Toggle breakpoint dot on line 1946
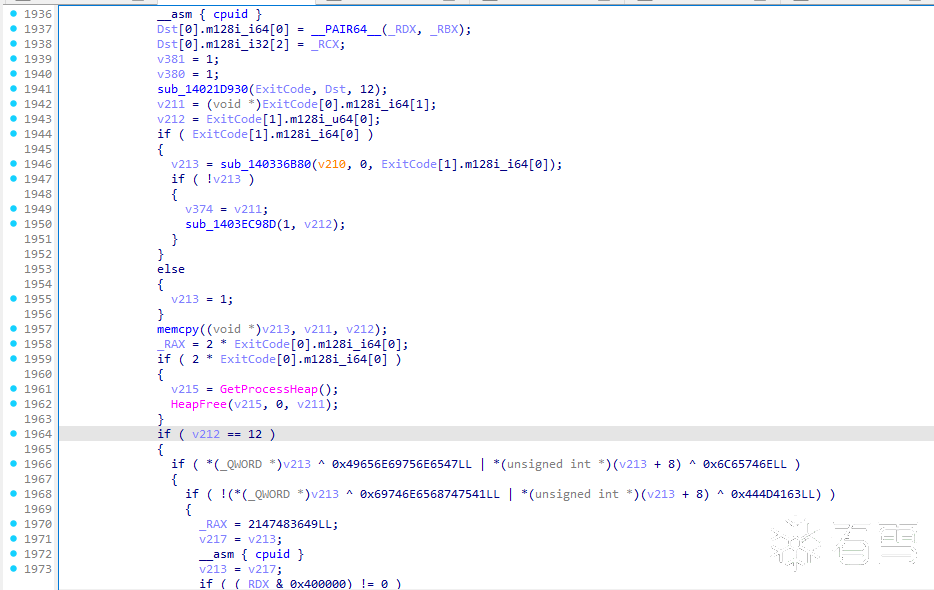The width and height of the screenshot is (934, 590). tap(14, 163)
